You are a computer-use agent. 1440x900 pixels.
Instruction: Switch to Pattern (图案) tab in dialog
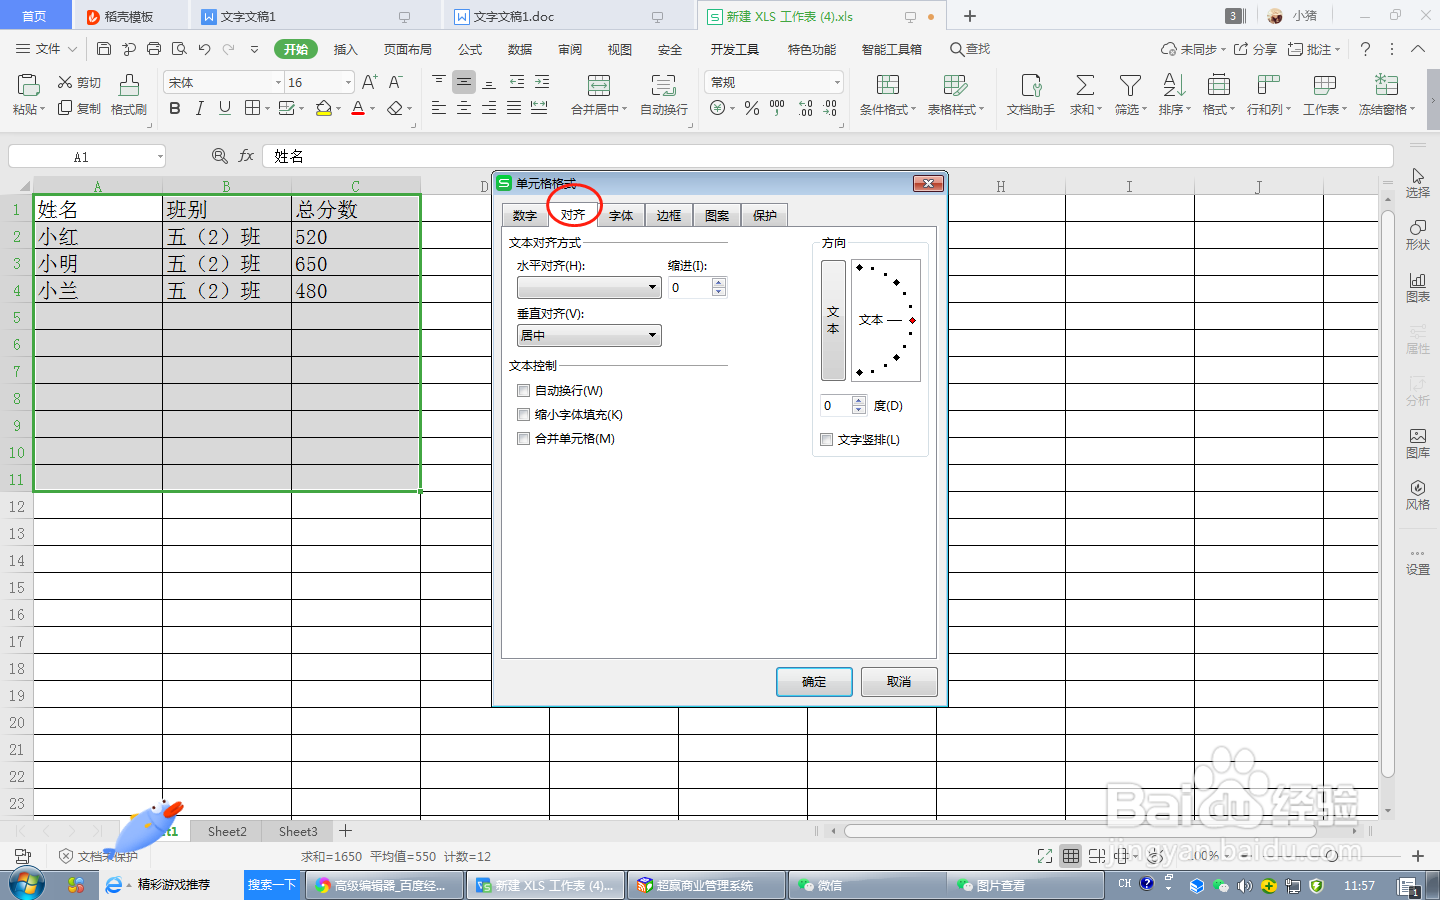click(x=717, y=216)
